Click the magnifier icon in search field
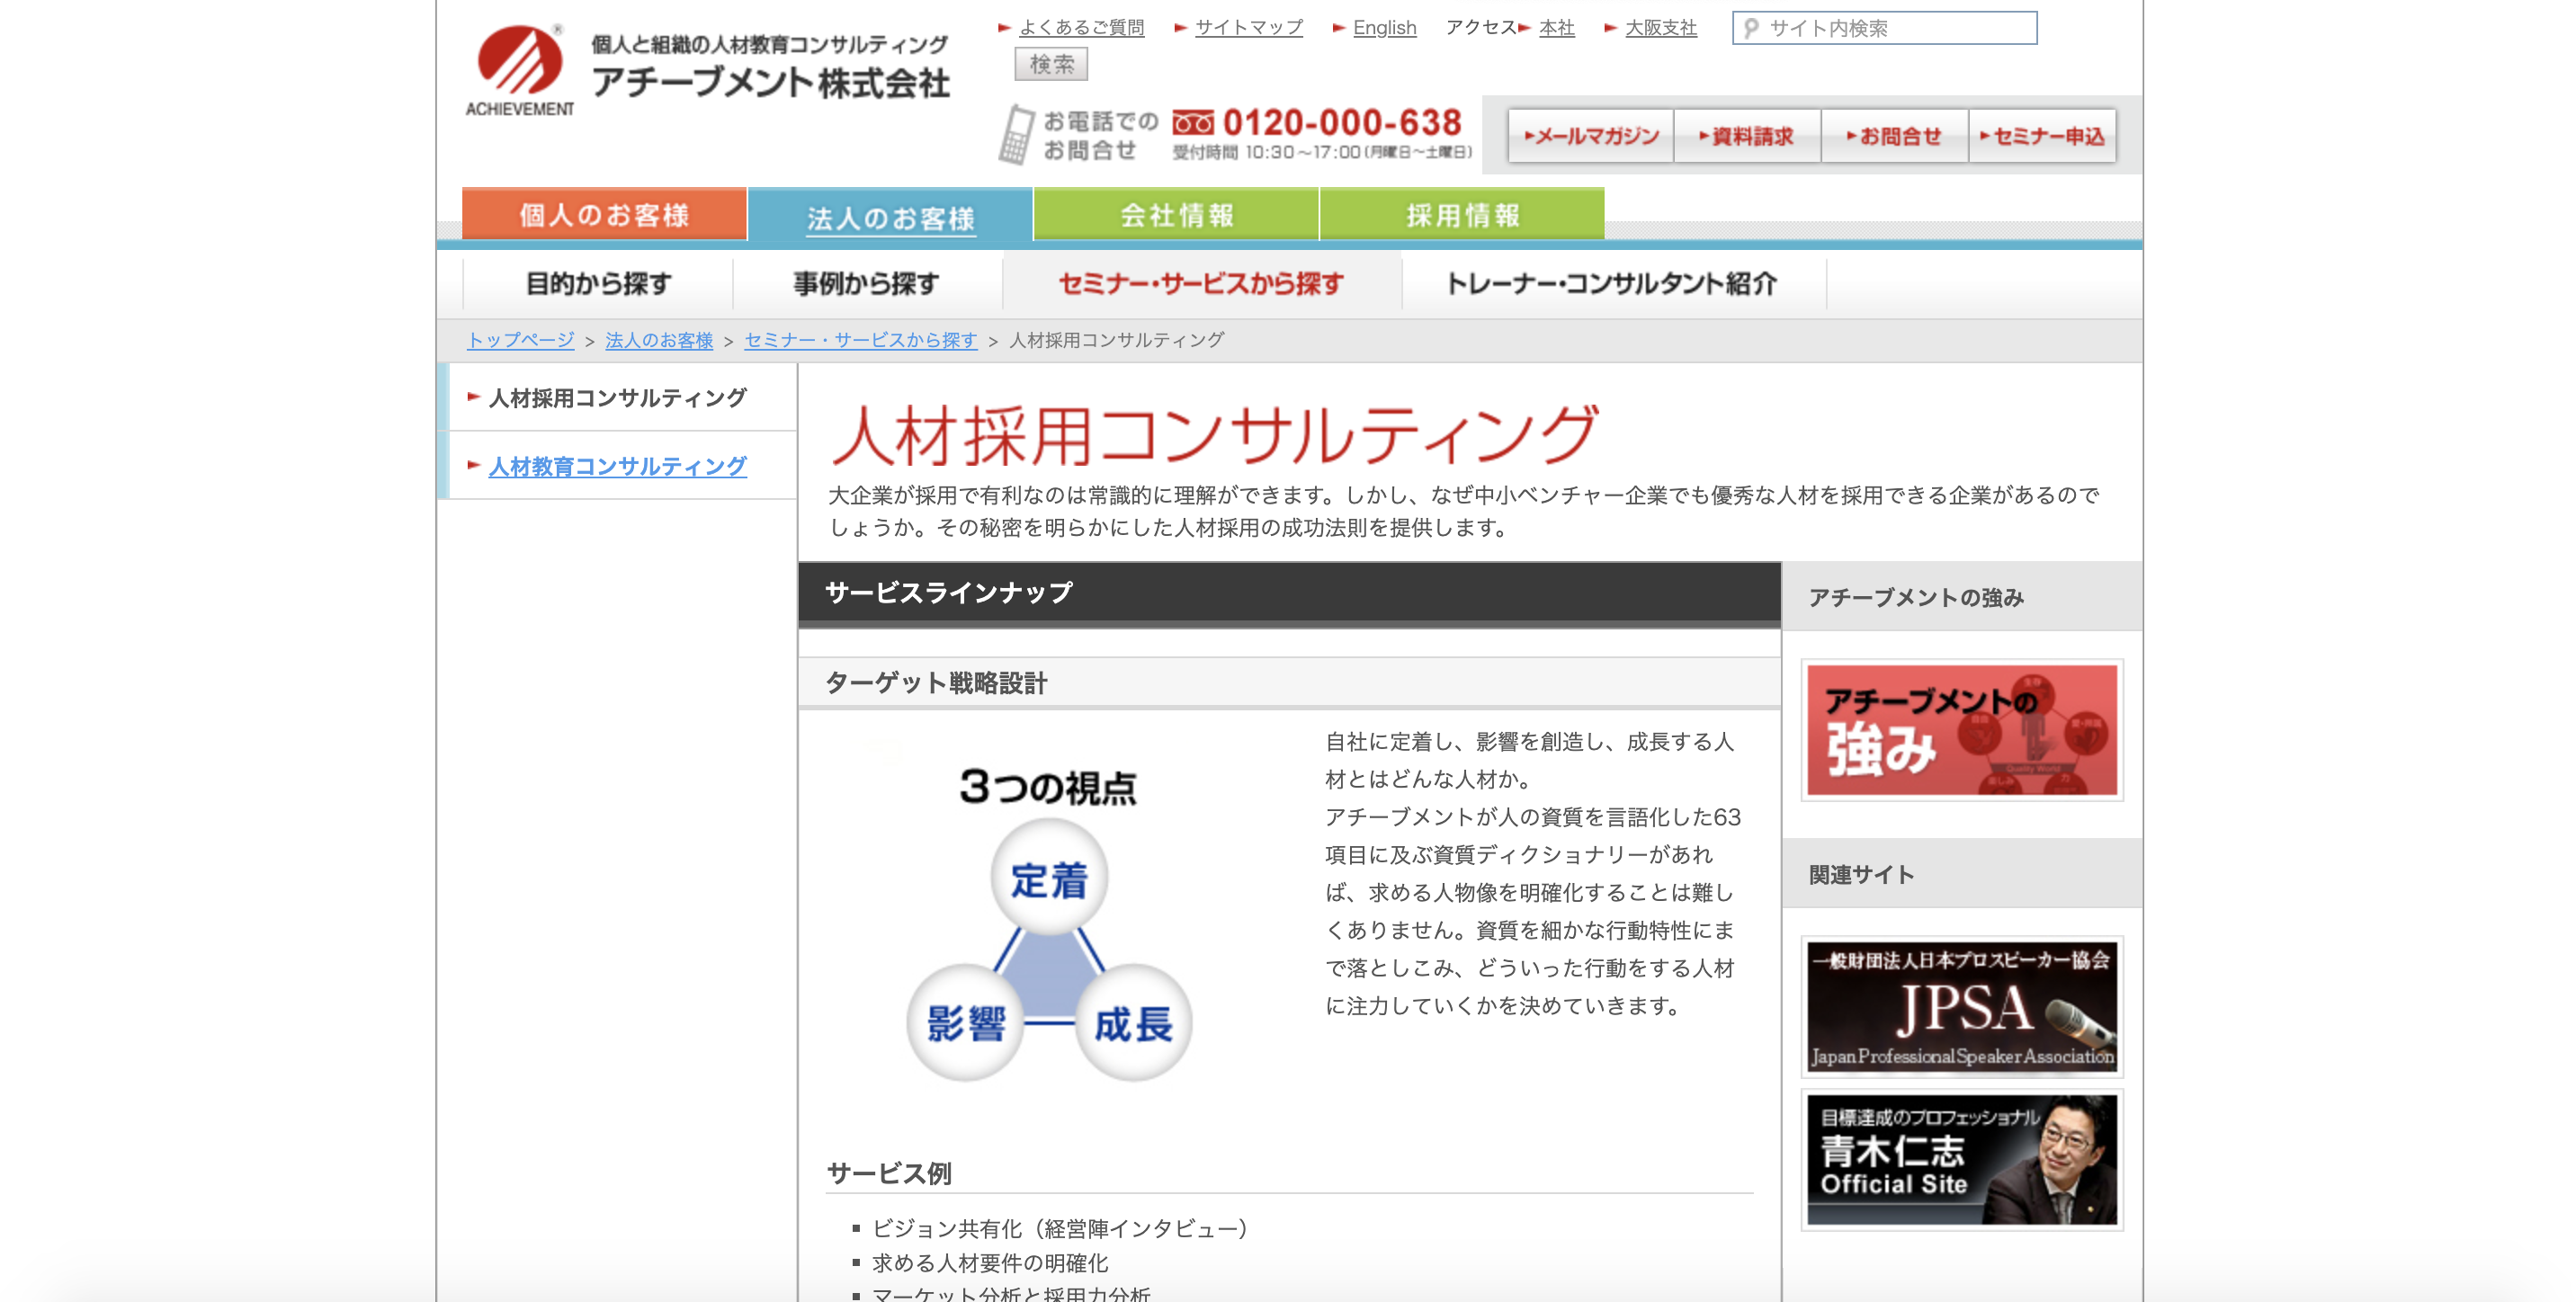 coord(1751,28)
